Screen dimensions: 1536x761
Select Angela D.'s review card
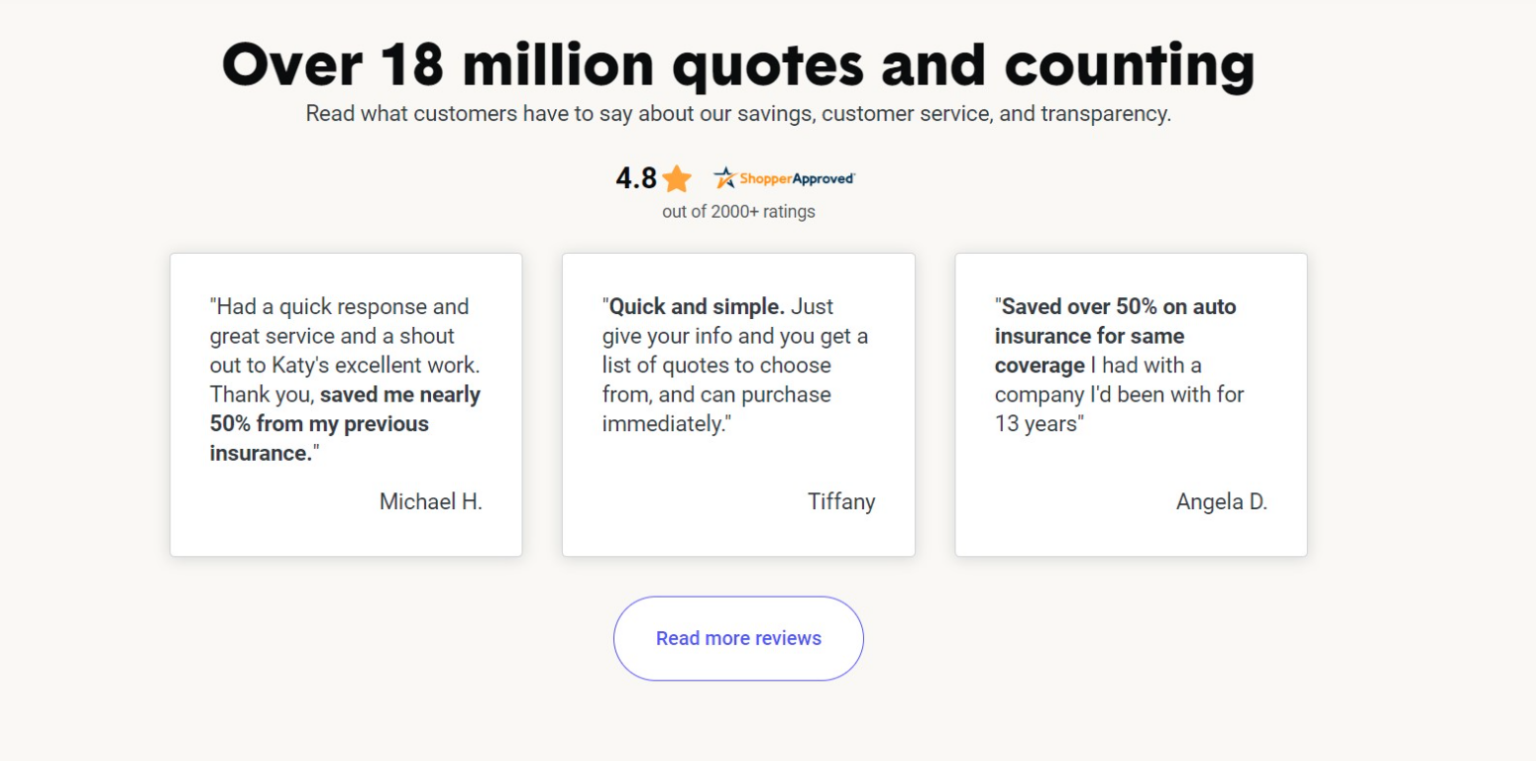click(1131, 404)
